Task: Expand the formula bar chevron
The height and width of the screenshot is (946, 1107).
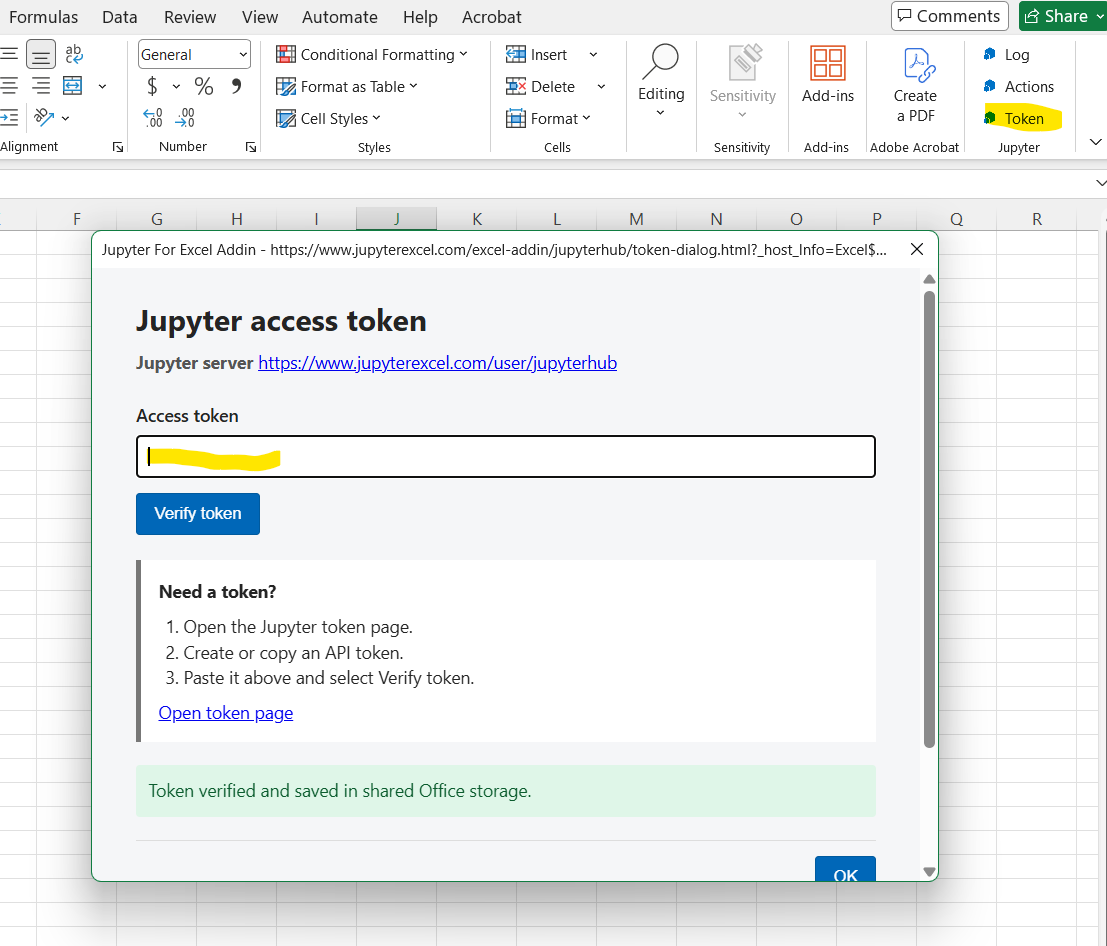Action: click(1101, 183)
